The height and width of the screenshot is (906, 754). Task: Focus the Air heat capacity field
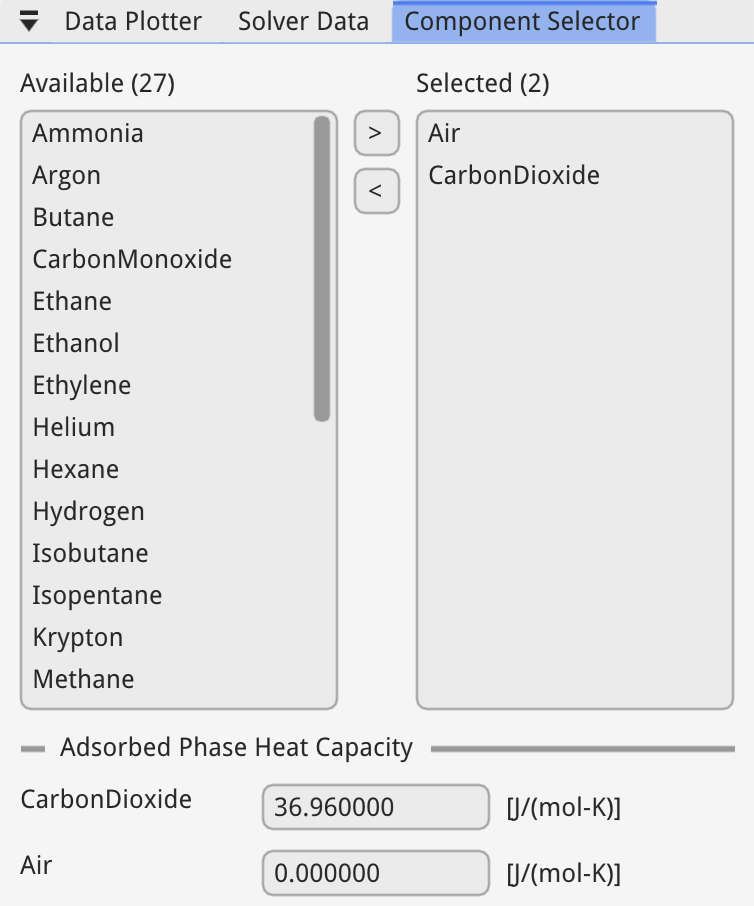(375, 873)
